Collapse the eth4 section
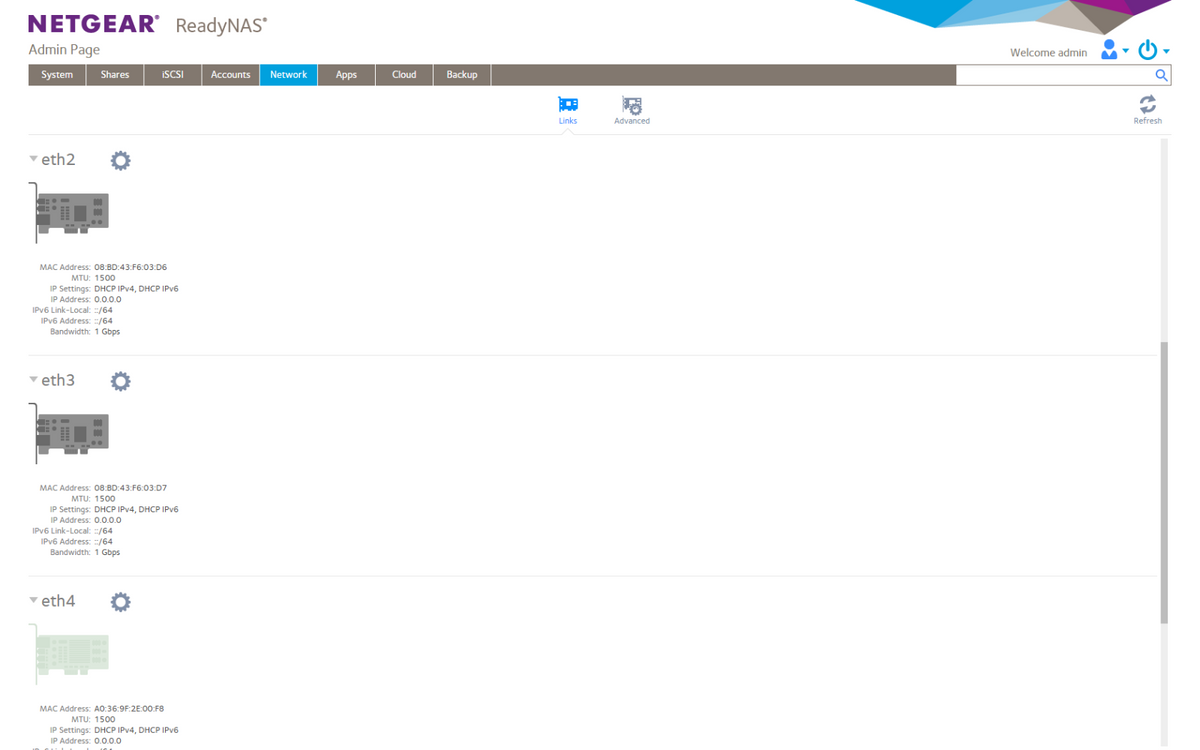Image resolution: width=1200 pixels, height=750 pixels. [33, 601]
